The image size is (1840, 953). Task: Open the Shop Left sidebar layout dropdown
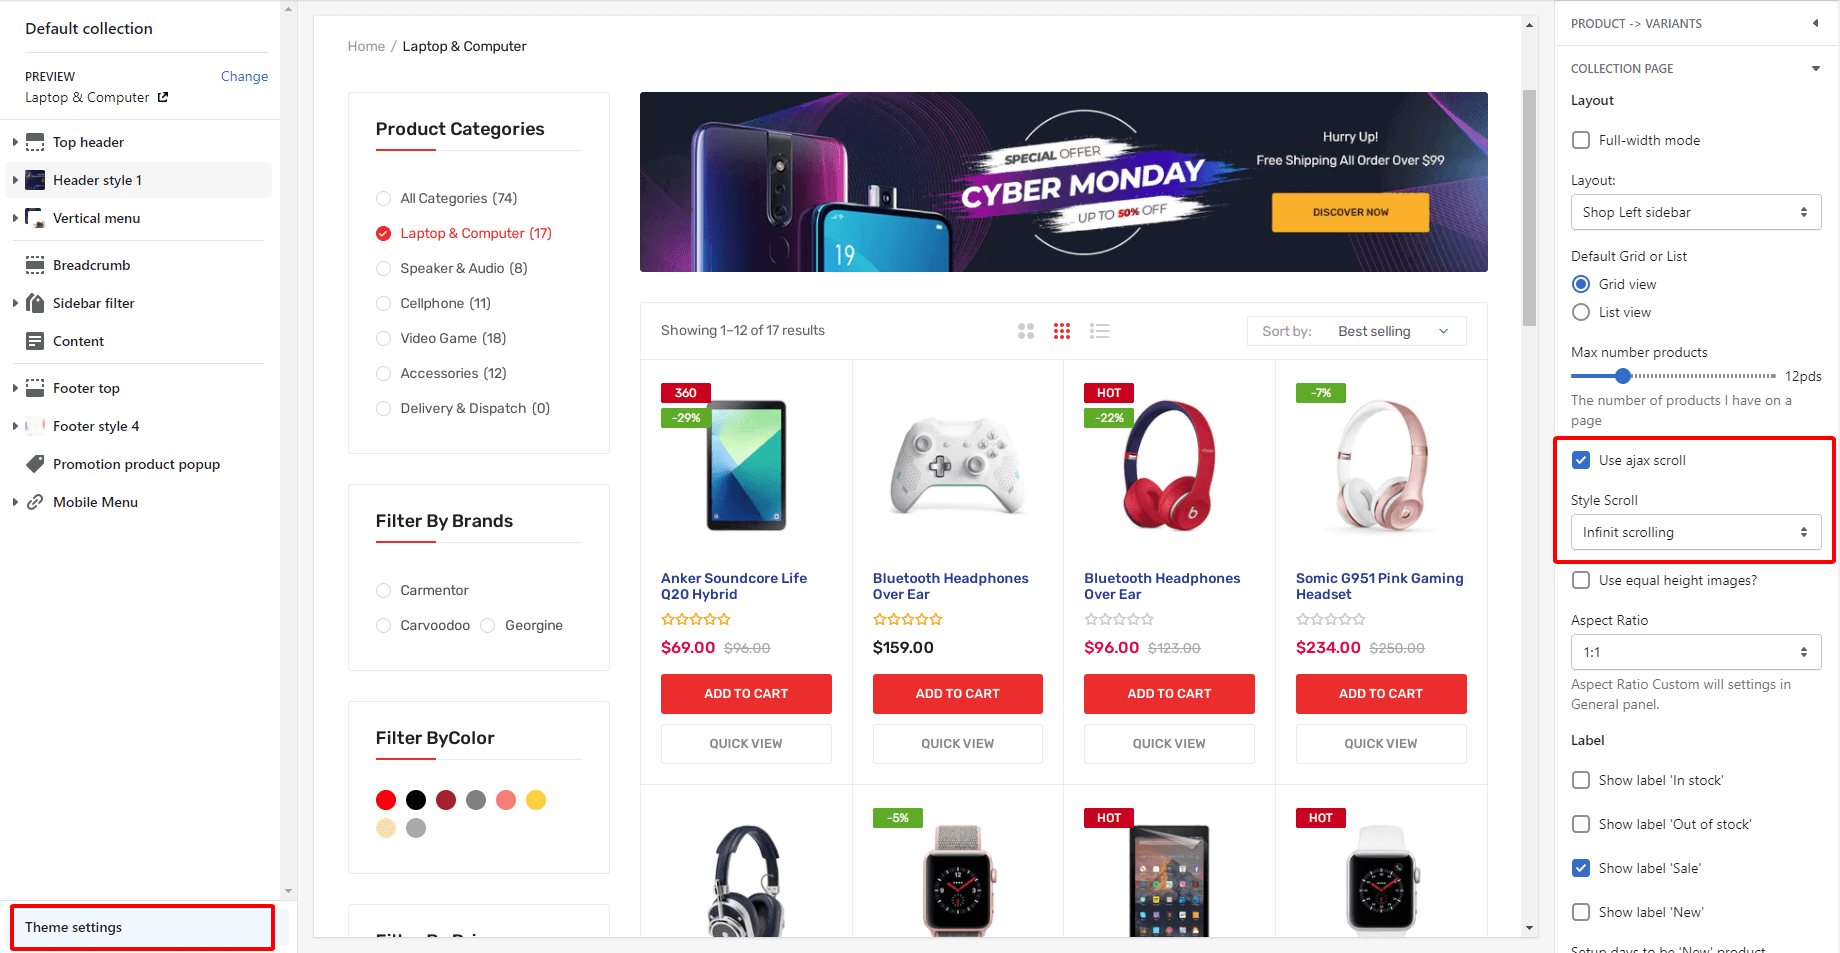coord(1696,212)
